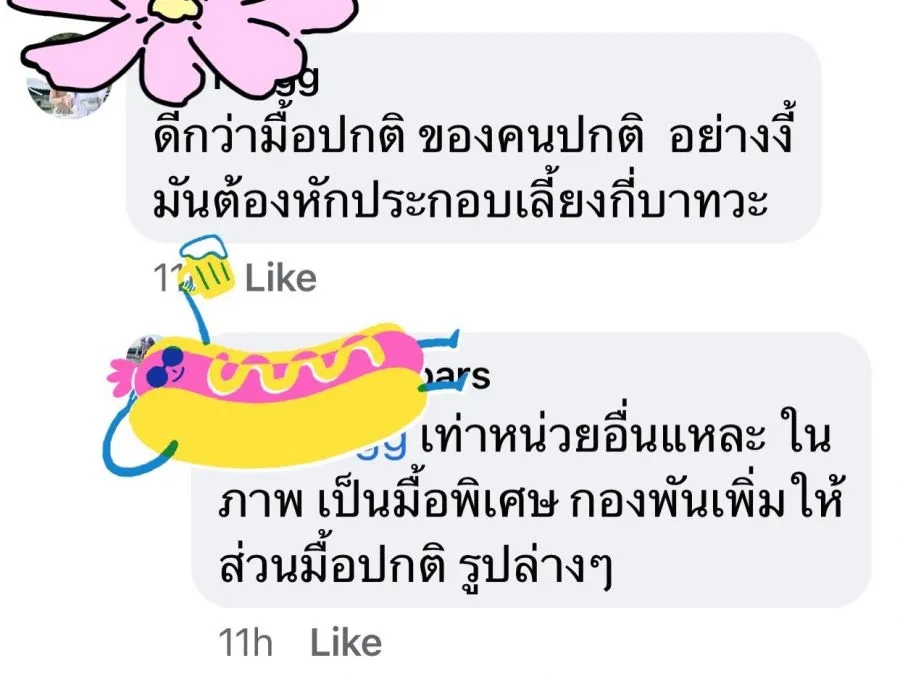Click the pink frilly end of the sausage
This screenshot has width=900, height=679.
coord(123,379)
